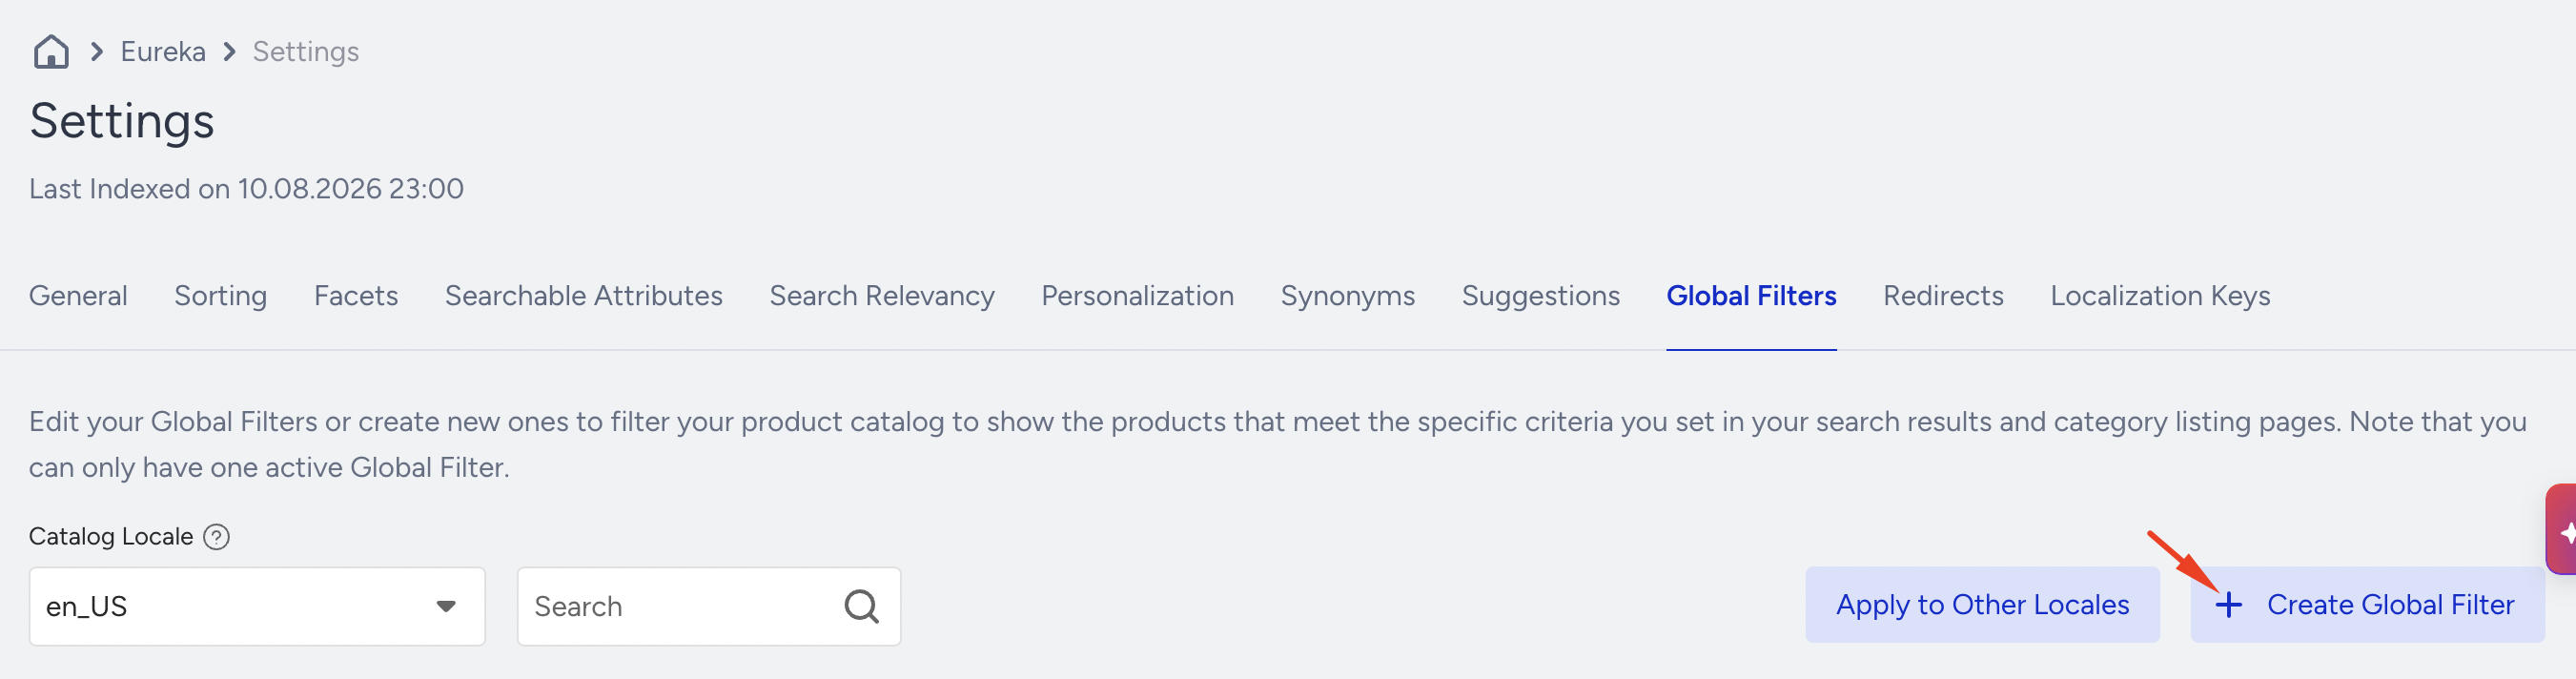
Task: Open the sparkle assistant side widget
Action: tap(2562, 530)
